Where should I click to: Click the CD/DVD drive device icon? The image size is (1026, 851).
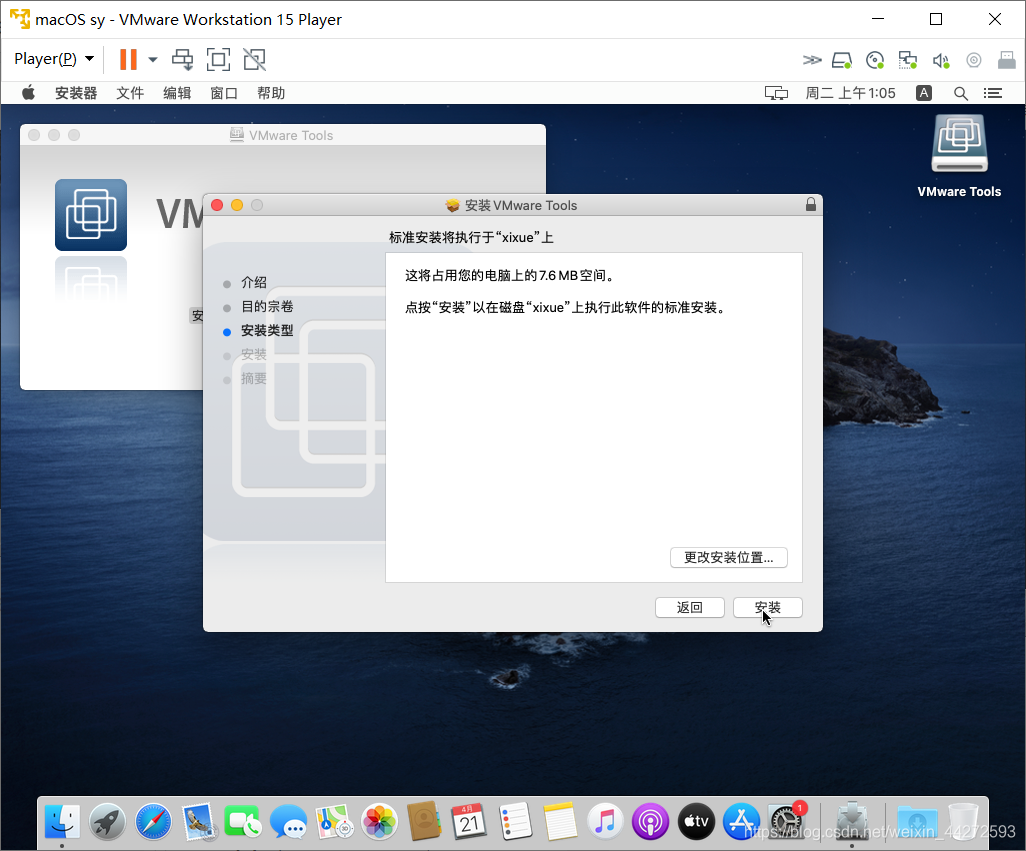875,60
